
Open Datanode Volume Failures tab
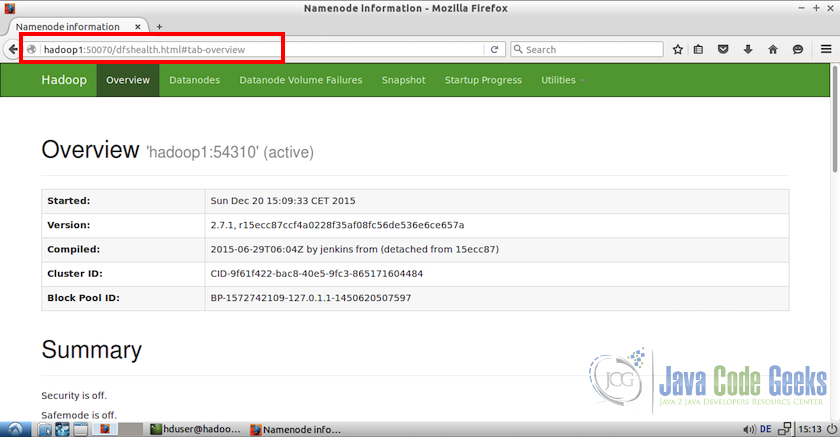point(301,80)
